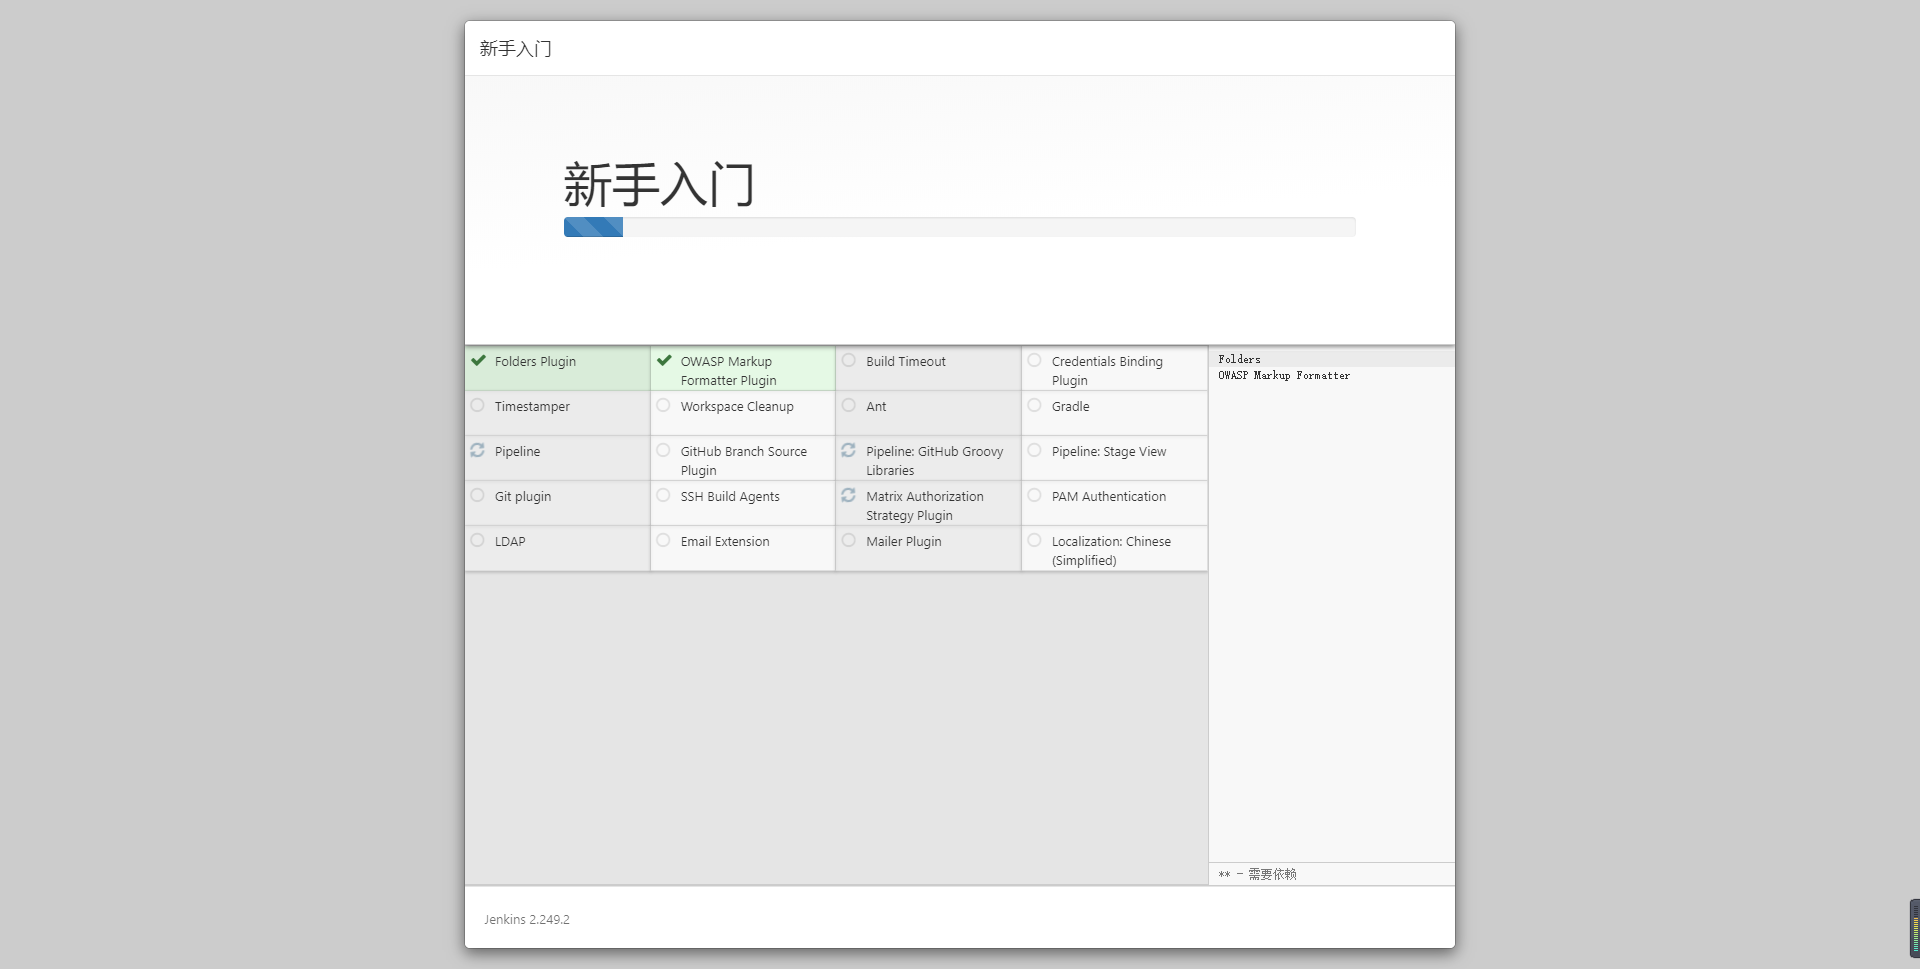The width and height of the screenshot is (1920, 969).
Task: Click the pending circle beside Email Extension
Action: pyautogui.click(x=664, y=541)
